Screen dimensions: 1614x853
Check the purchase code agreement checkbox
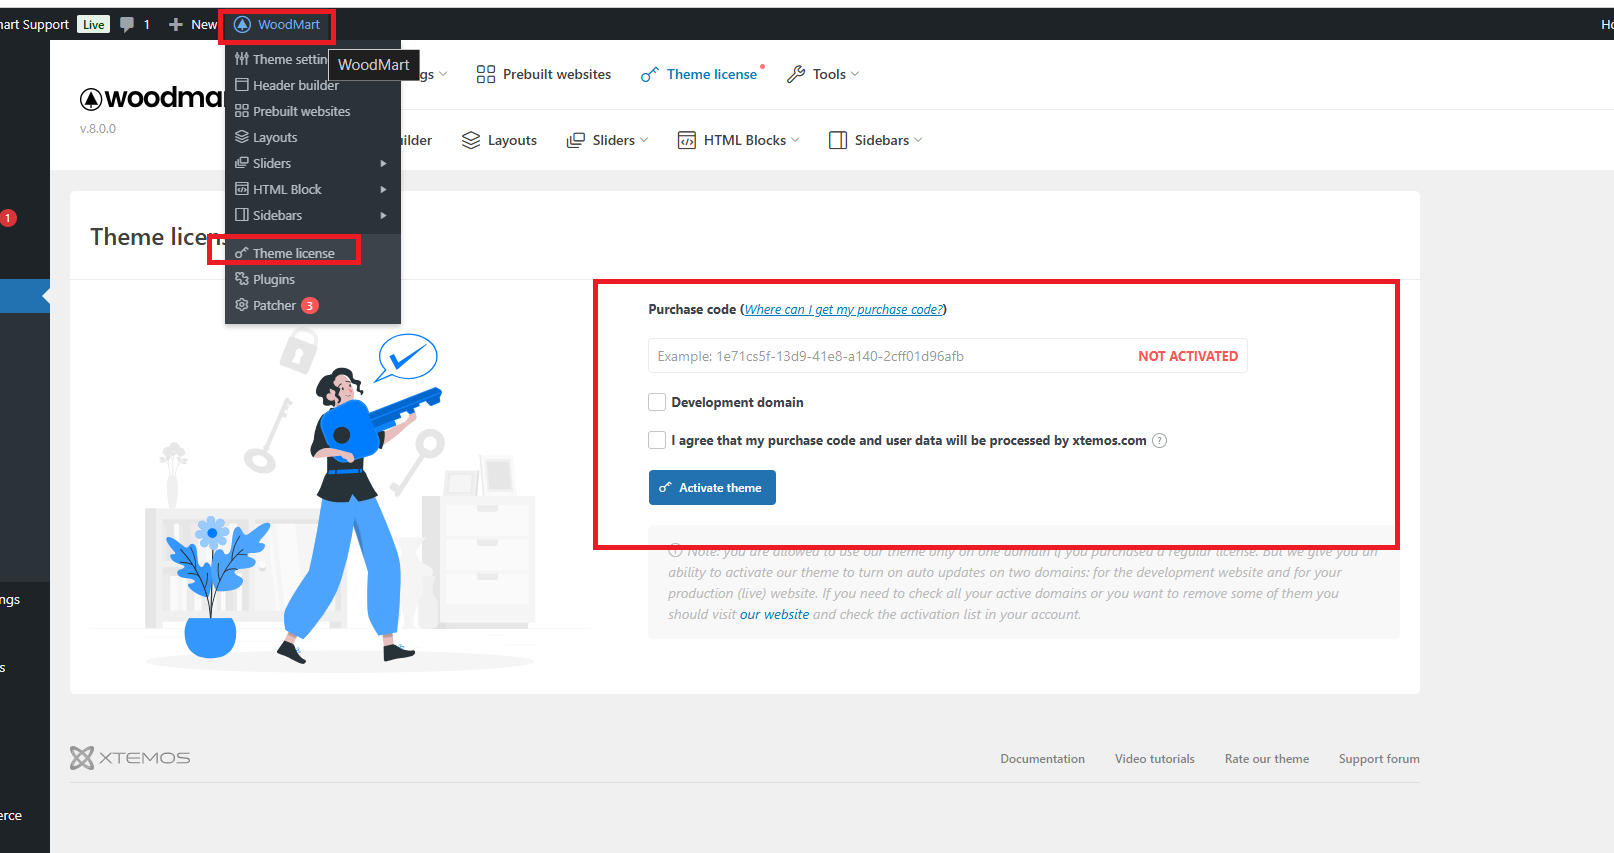657,440
